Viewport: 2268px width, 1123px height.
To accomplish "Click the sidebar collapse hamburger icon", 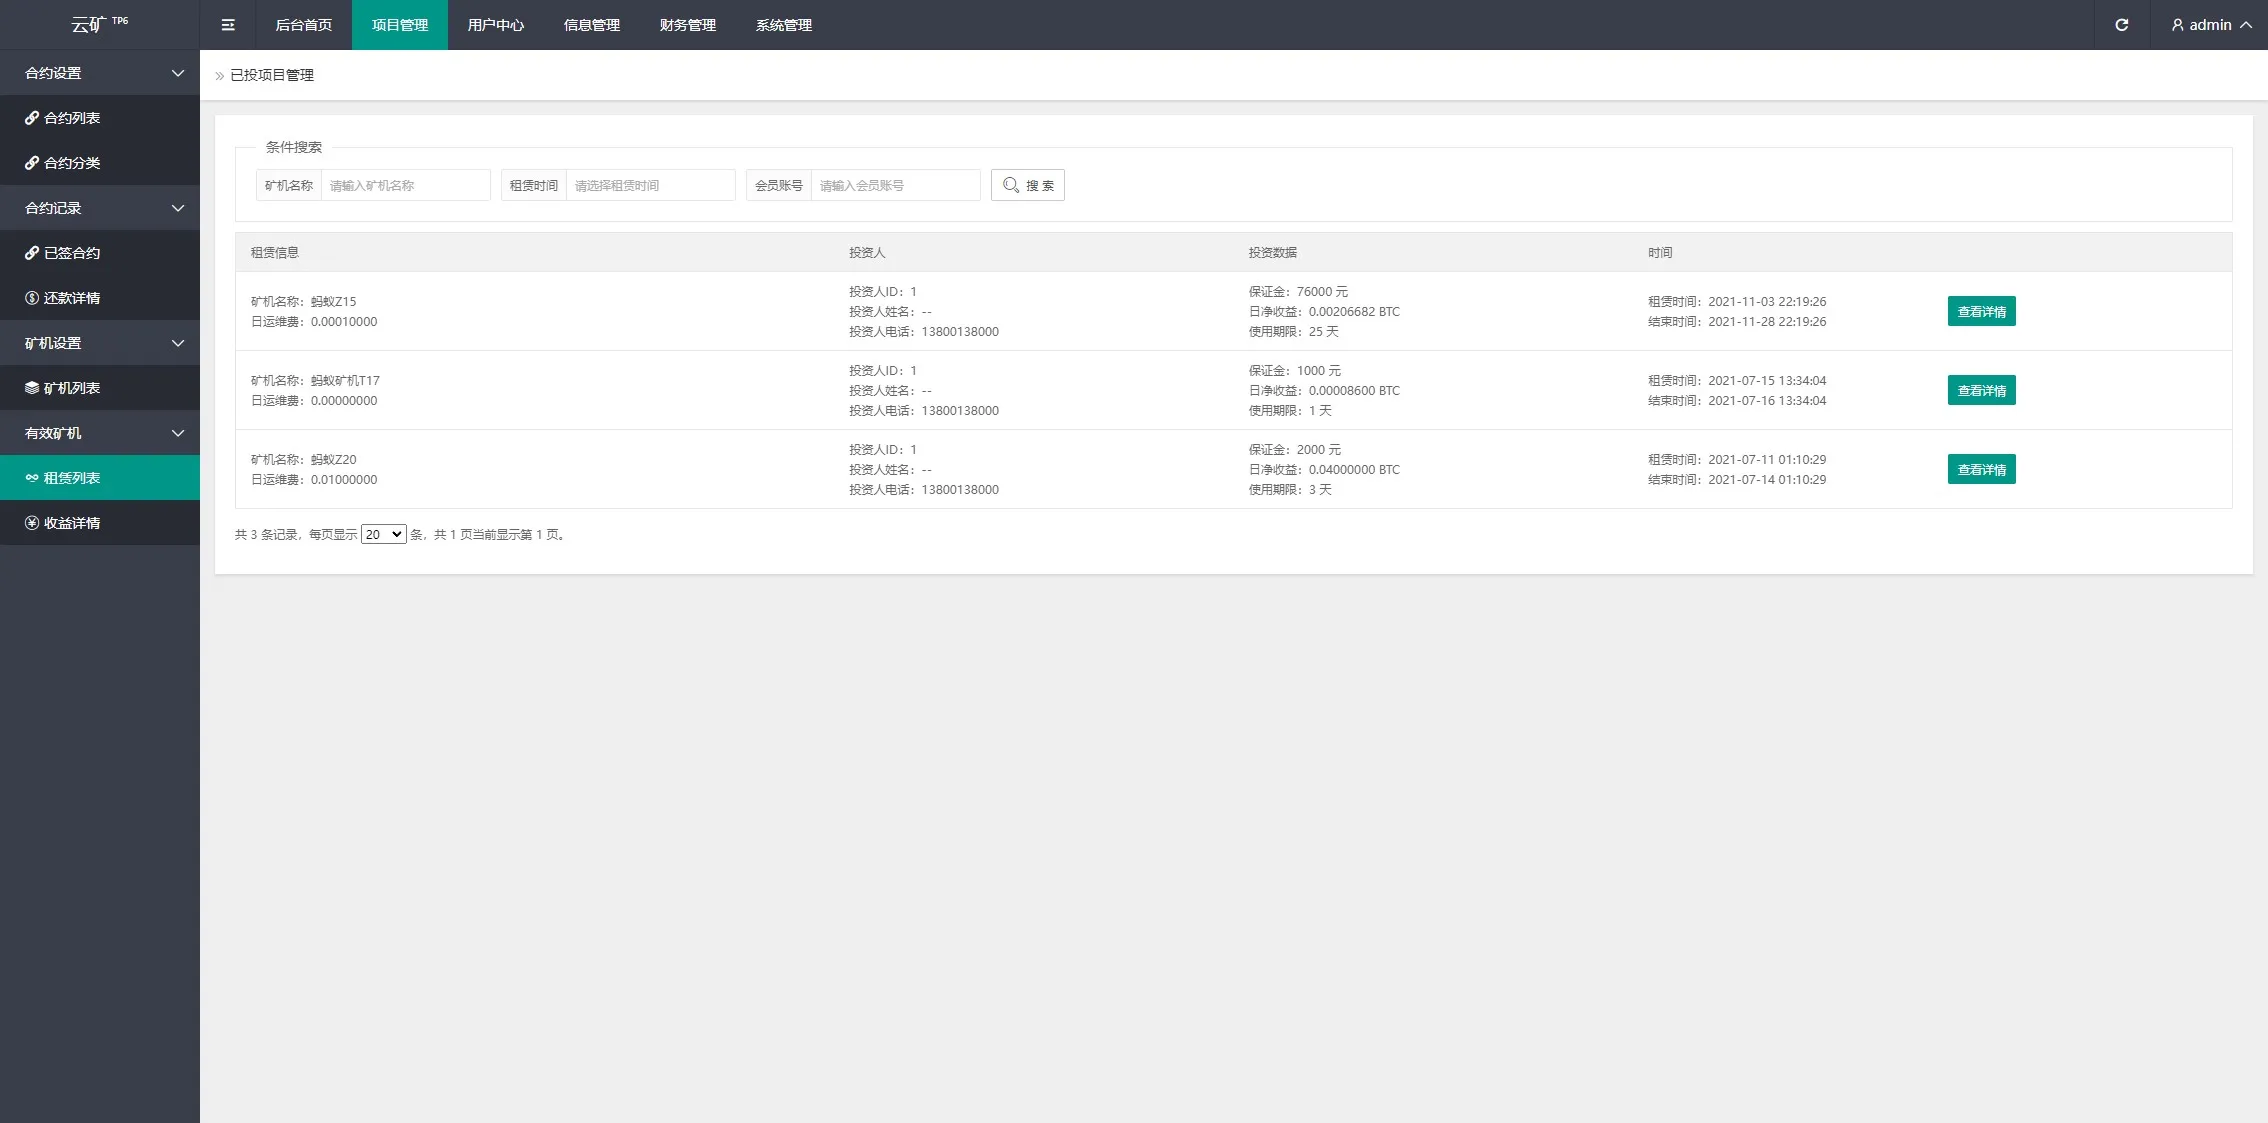I will tap(228, 25).
